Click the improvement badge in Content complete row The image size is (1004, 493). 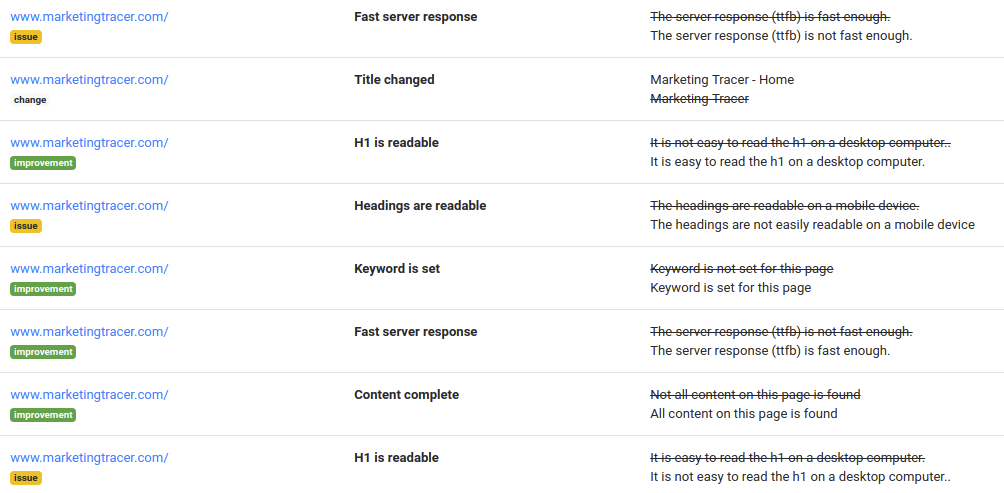(x=43, y=415)
